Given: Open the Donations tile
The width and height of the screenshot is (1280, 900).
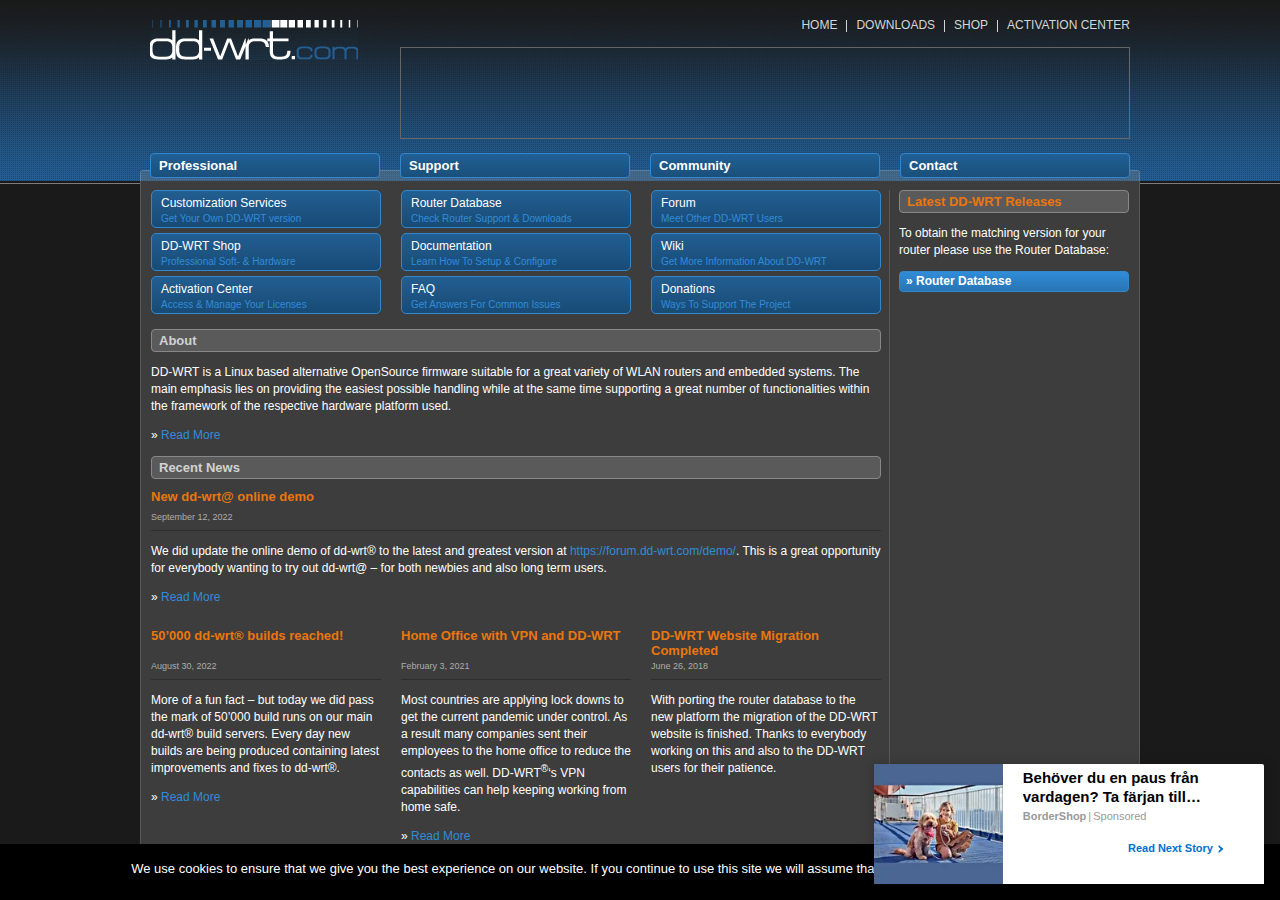Looking at the screenshot, I should click(766, 295).
